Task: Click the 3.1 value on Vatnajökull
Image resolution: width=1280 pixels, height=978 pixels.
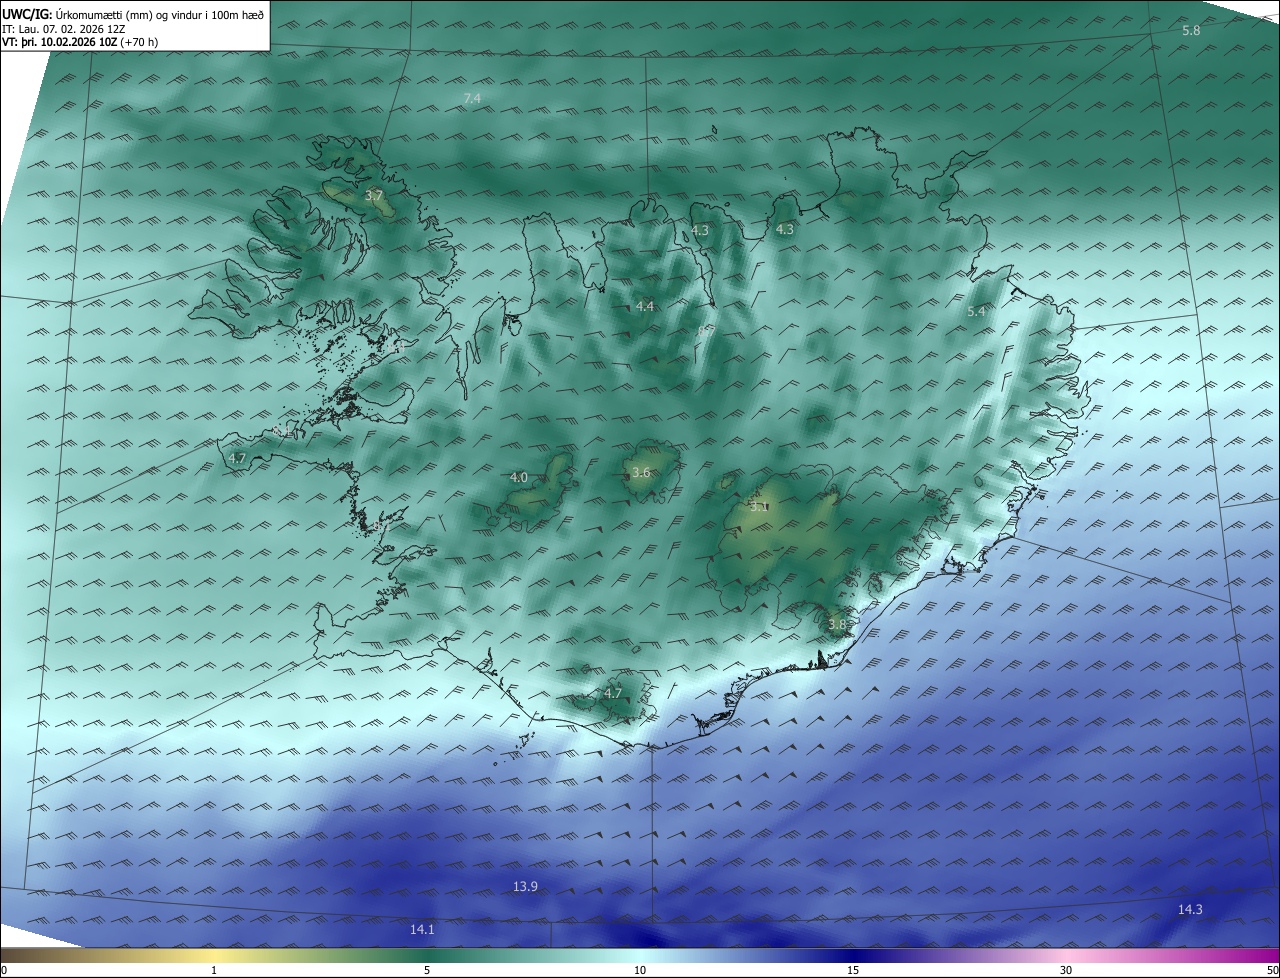Action: click(x=759, y=507)
